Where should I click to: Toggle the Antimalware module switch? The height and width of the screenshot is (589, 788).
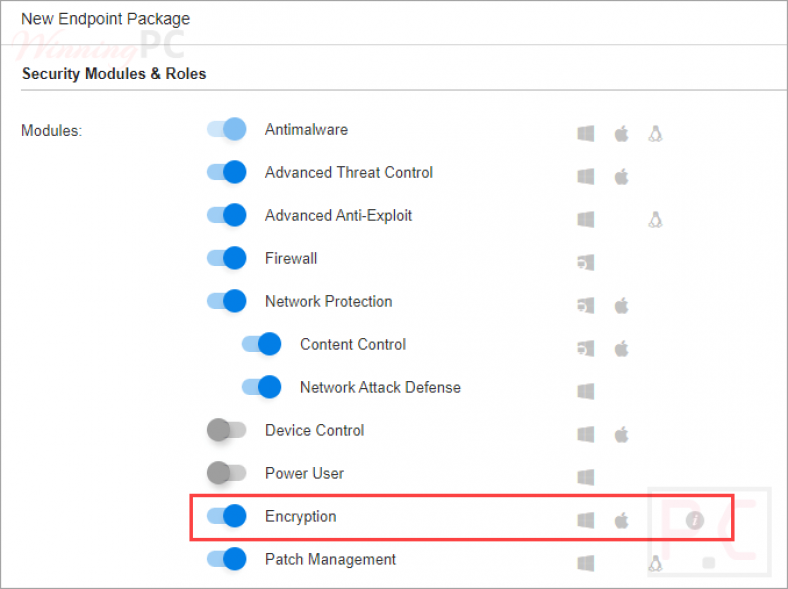pyautogui.click(x=227, y=130)
